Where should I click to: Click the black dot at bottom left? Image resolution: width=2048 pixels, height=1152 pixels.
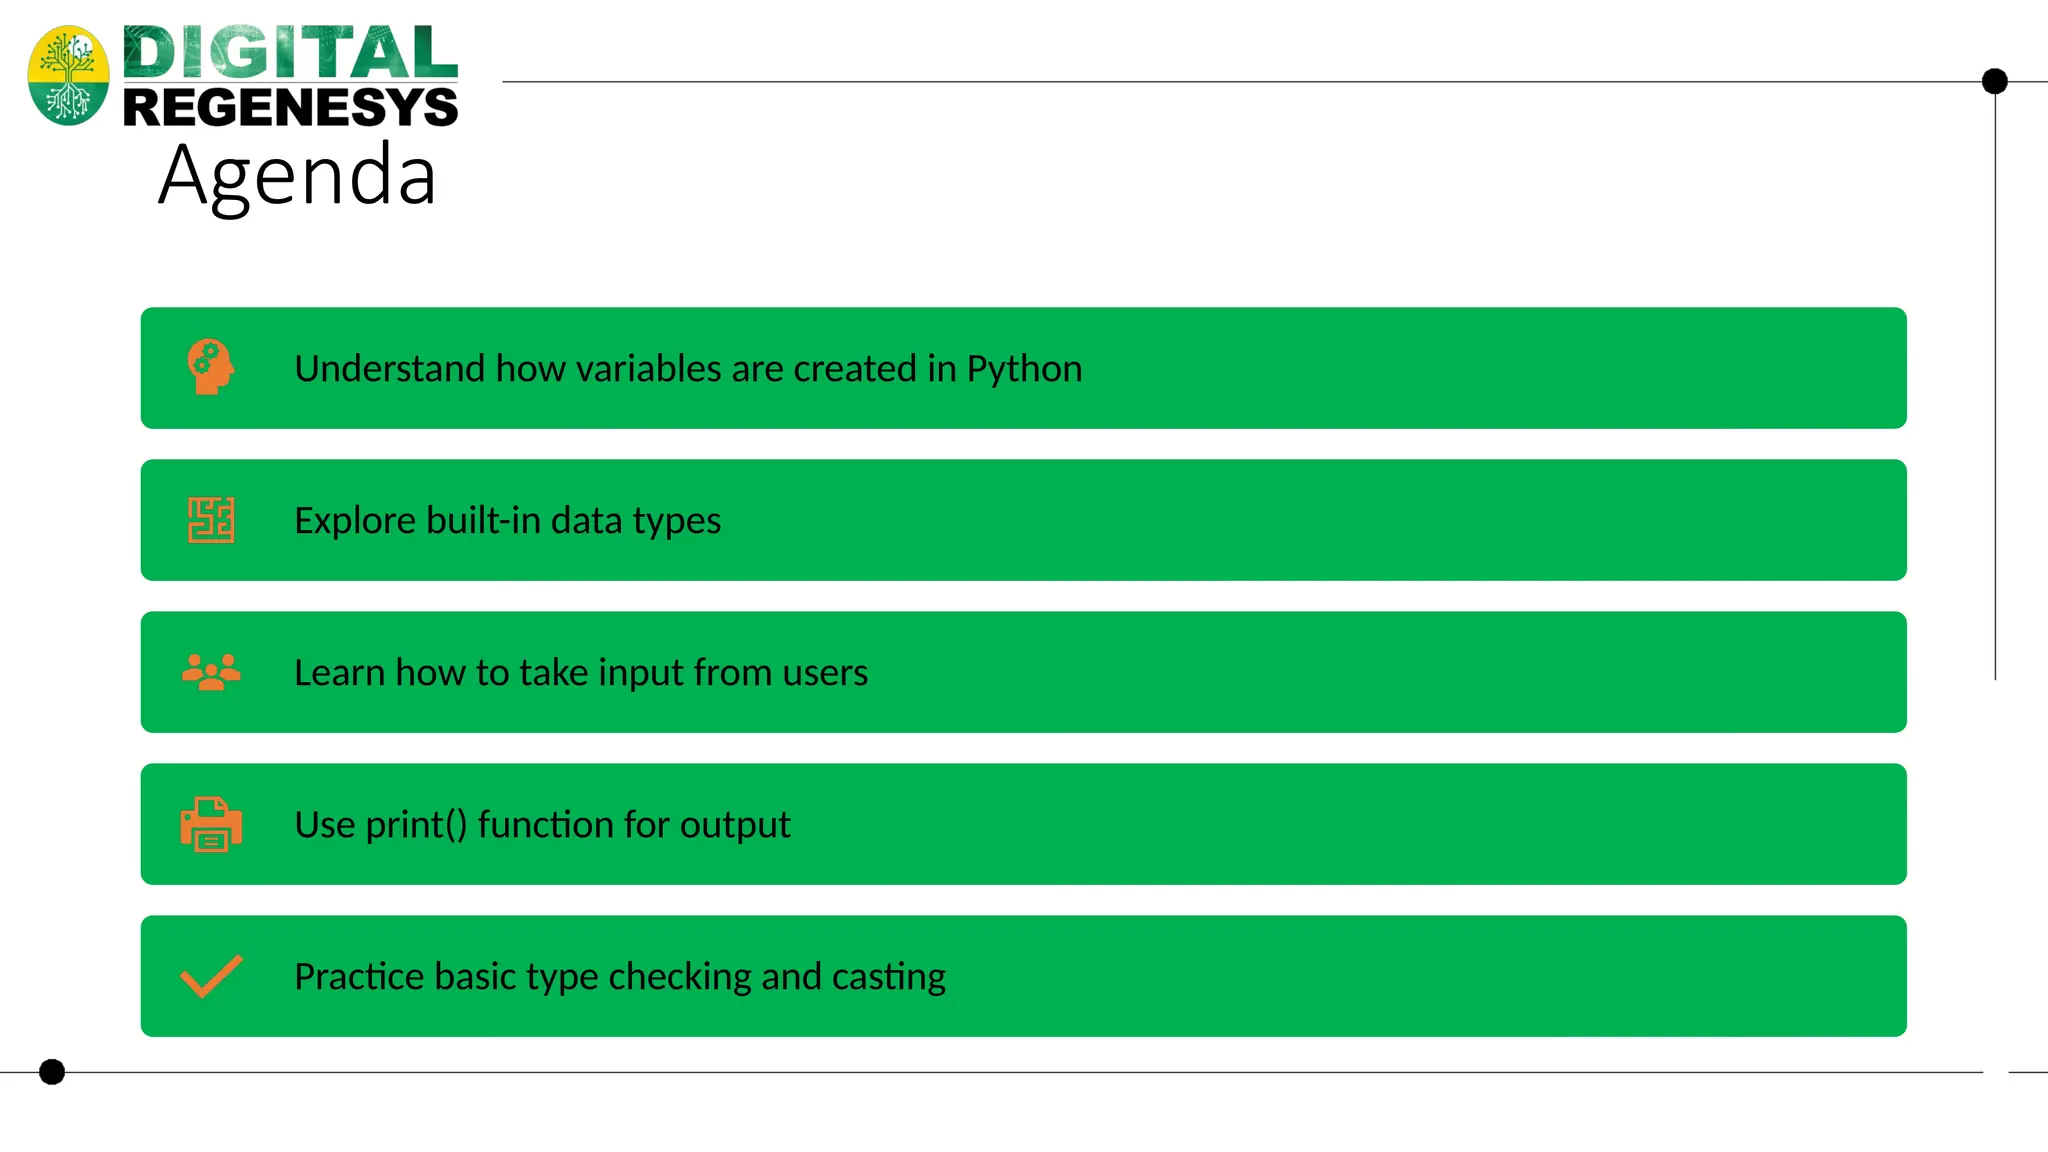52,1072
